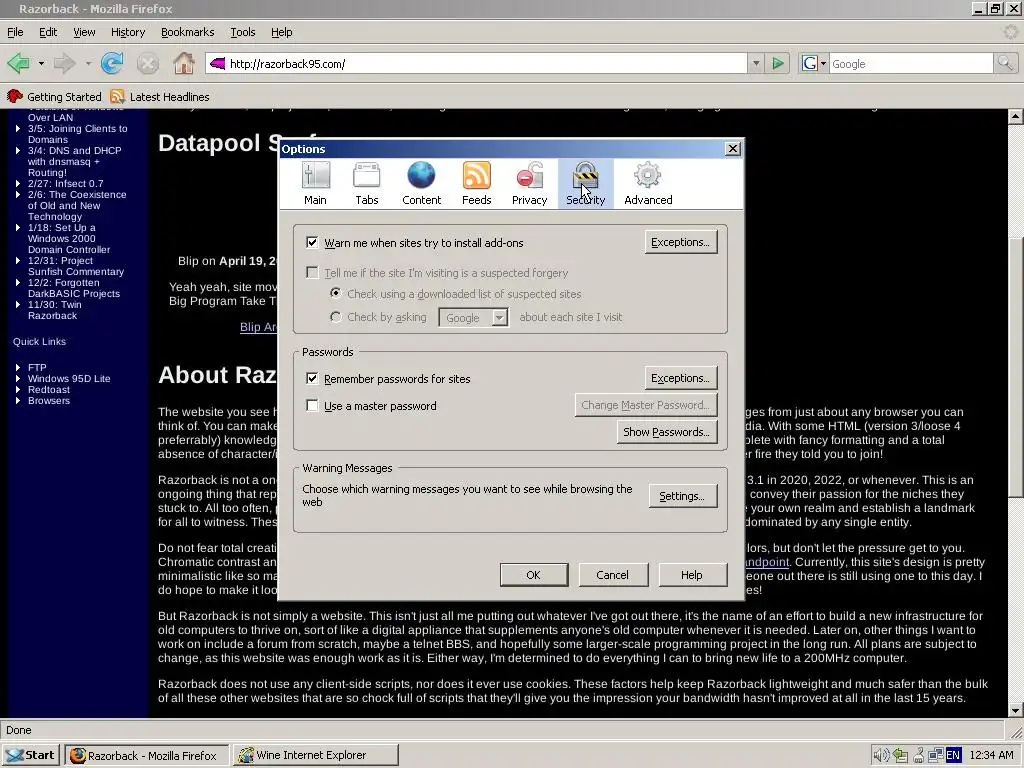Open Latest Headlines feed bookmark

160,97
